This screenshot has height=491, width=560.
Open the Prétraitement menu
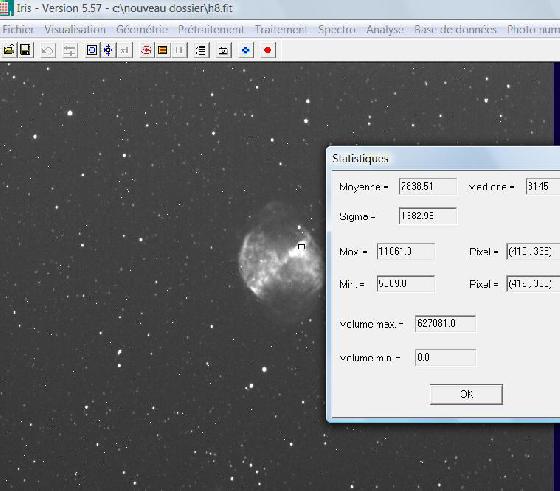click(x=211, y=30)
